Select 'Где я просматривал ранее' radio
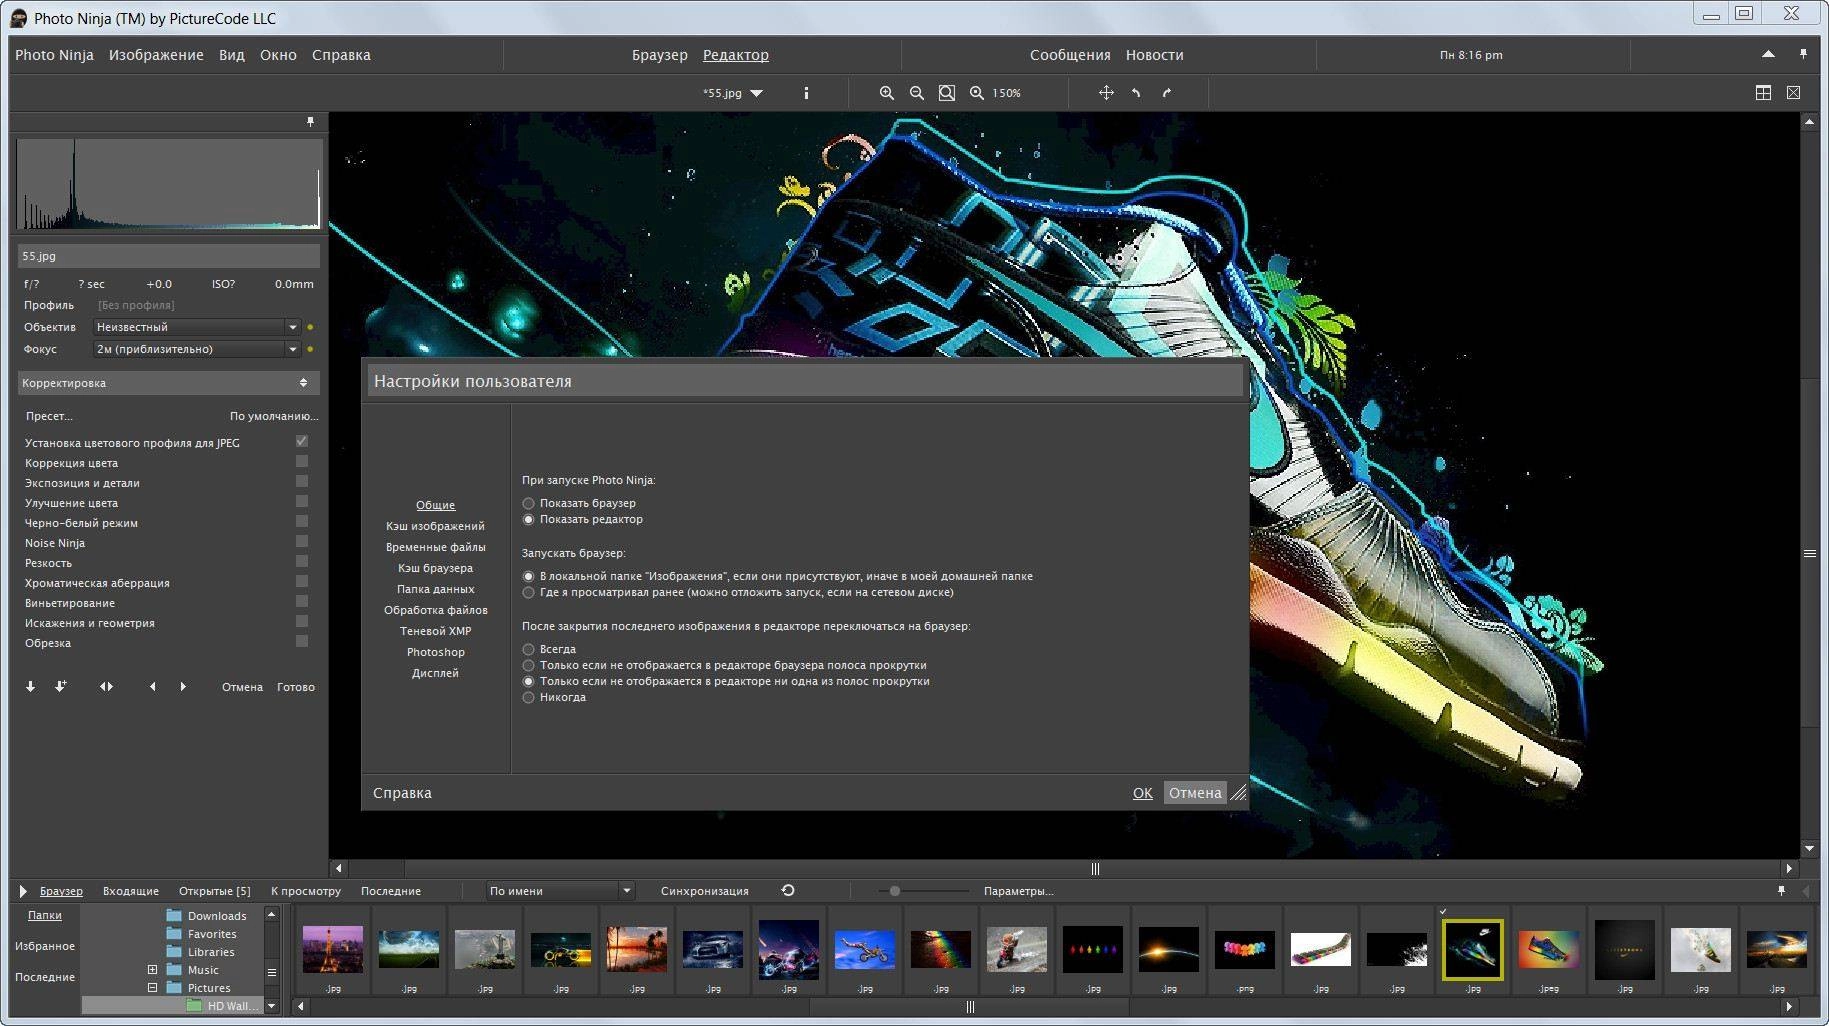This screenshot has height=1026, width=1829. 528,592
